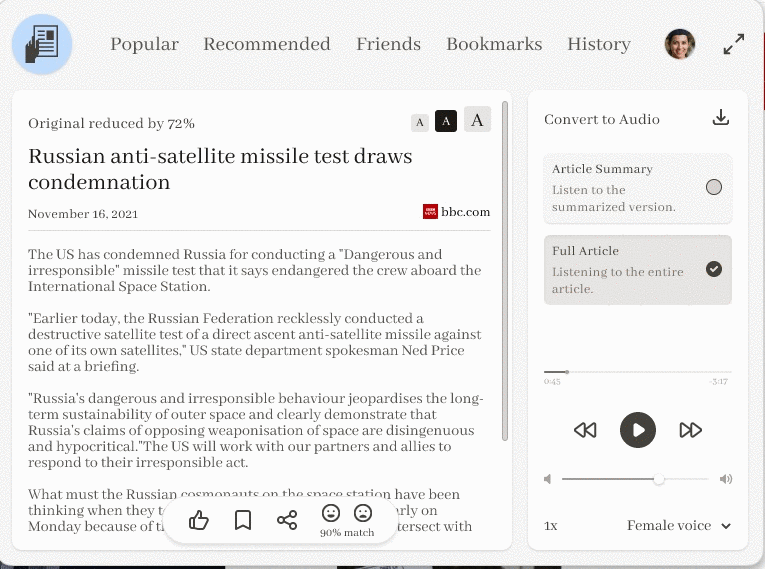Open the bbc.com source link
The width and height of the screenshot is (765, 569).
pyautogui.click(x=465, y=212)
